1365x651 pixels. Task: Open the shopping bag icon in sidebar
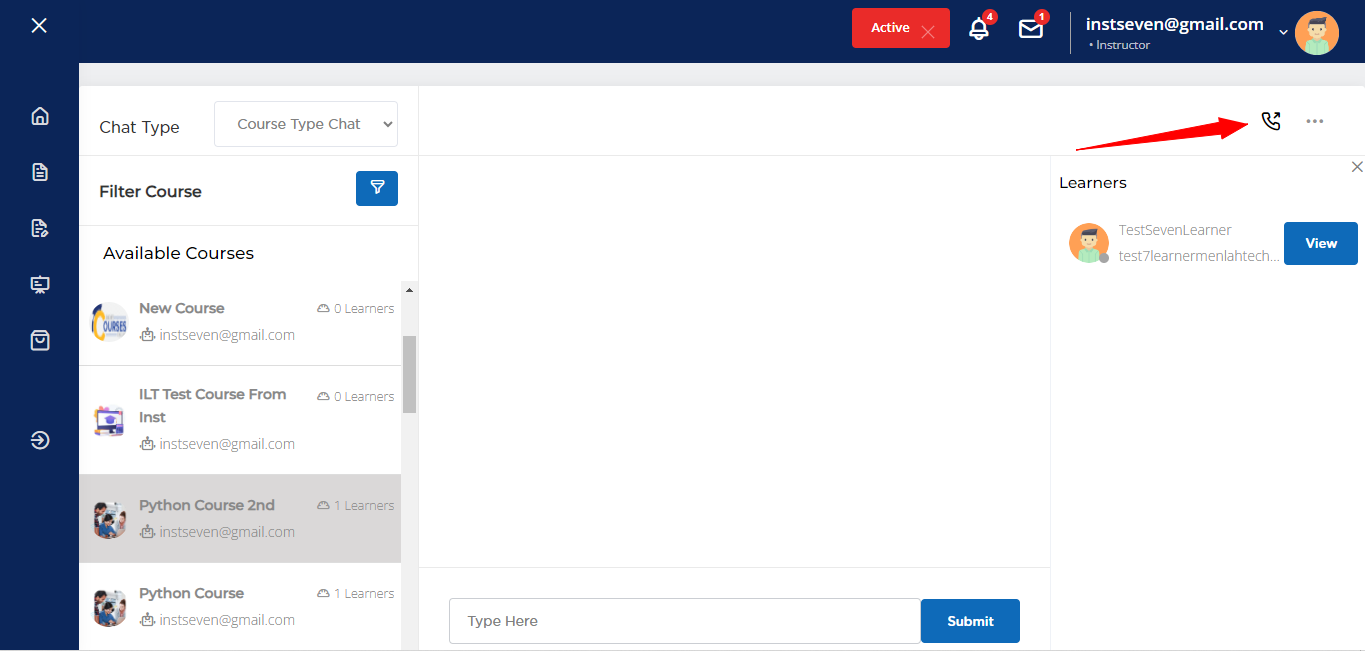(x=40, y=341)
